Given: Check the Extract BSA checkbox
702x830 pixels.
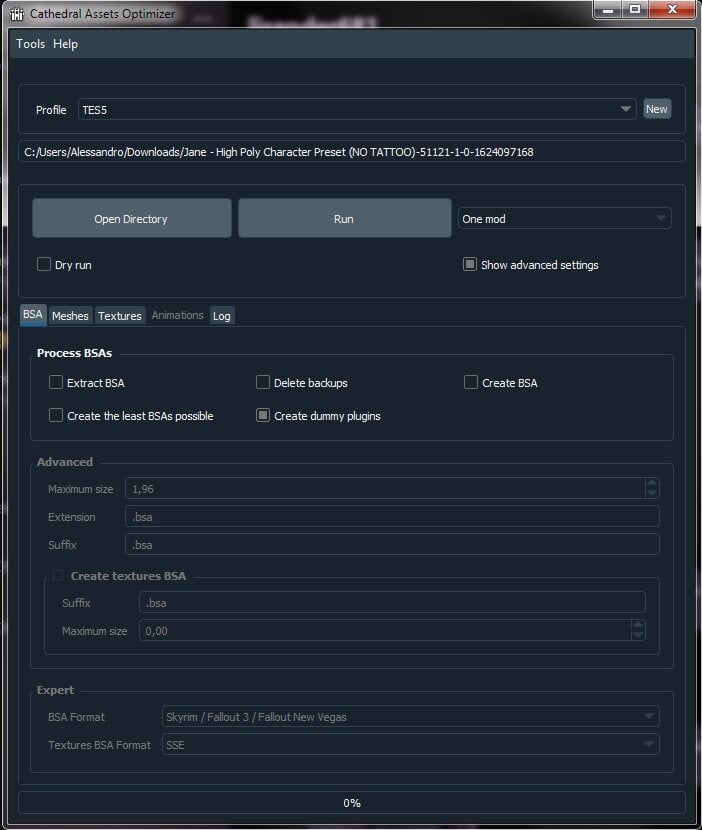Looking at the screenshot, I should click(x=56, y=382).
